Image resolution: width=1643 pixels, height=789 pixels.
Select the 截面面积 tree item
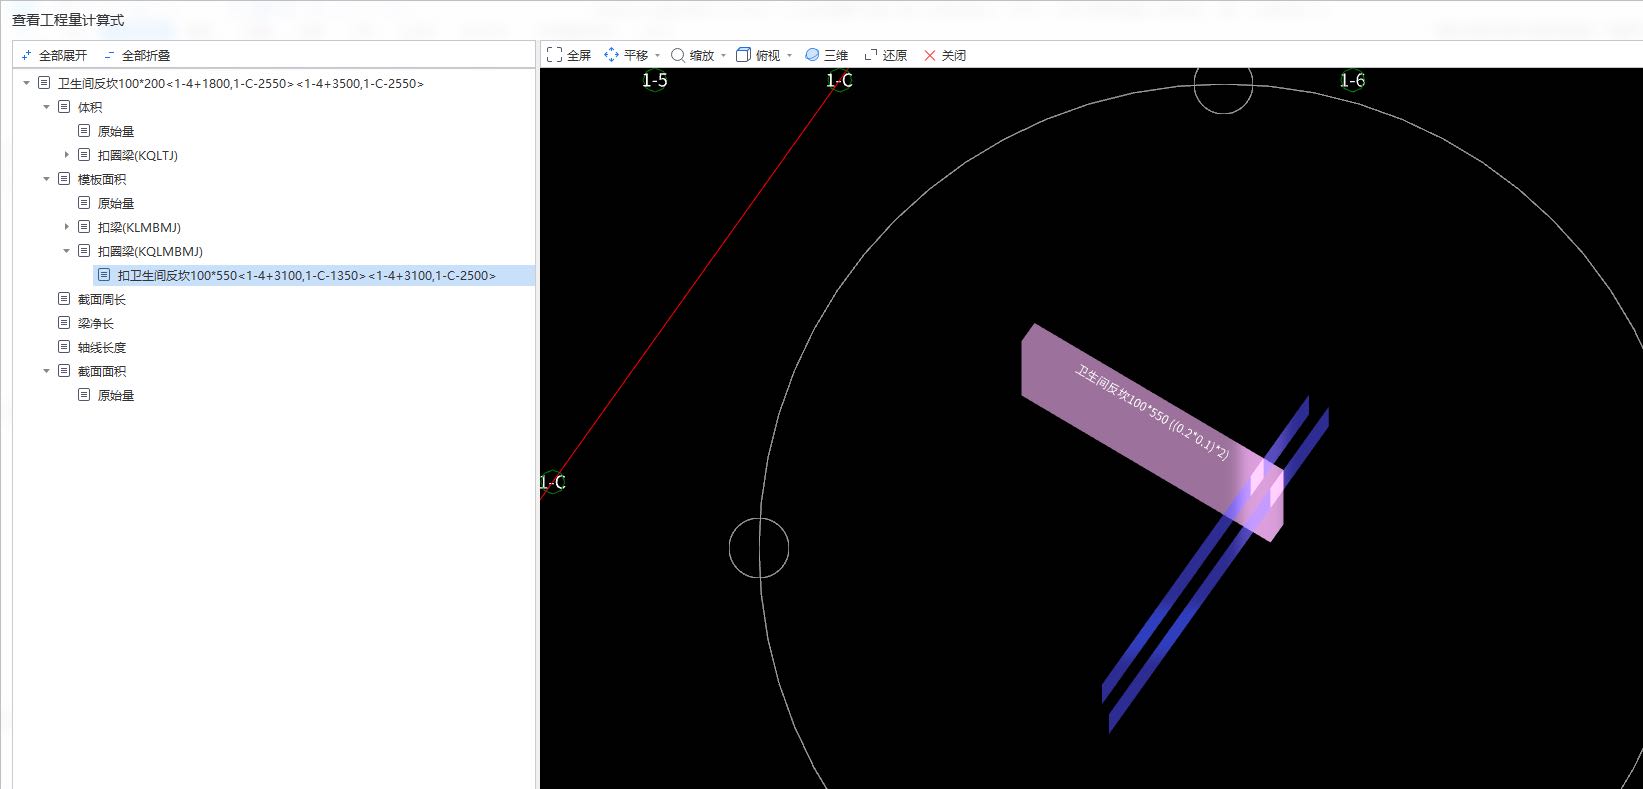click(x=102, y=371)
